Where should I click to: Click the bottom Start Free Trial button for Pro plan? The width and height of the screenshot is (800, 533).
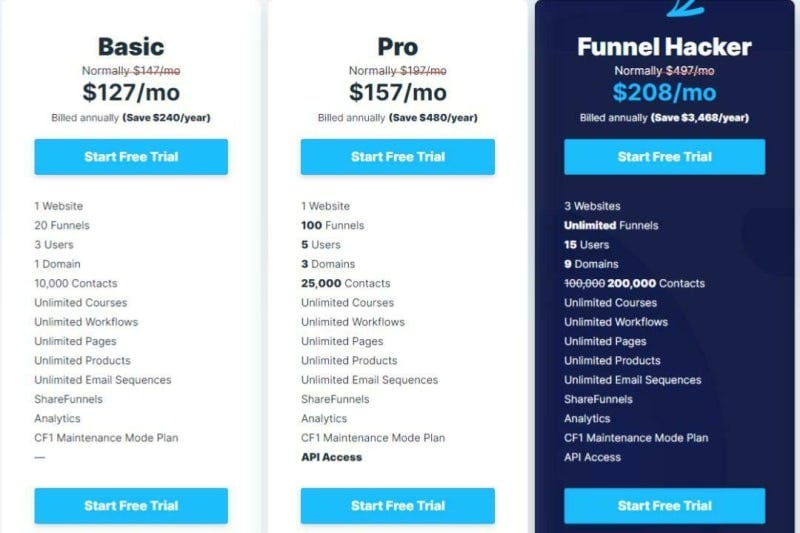pos(397,505)
